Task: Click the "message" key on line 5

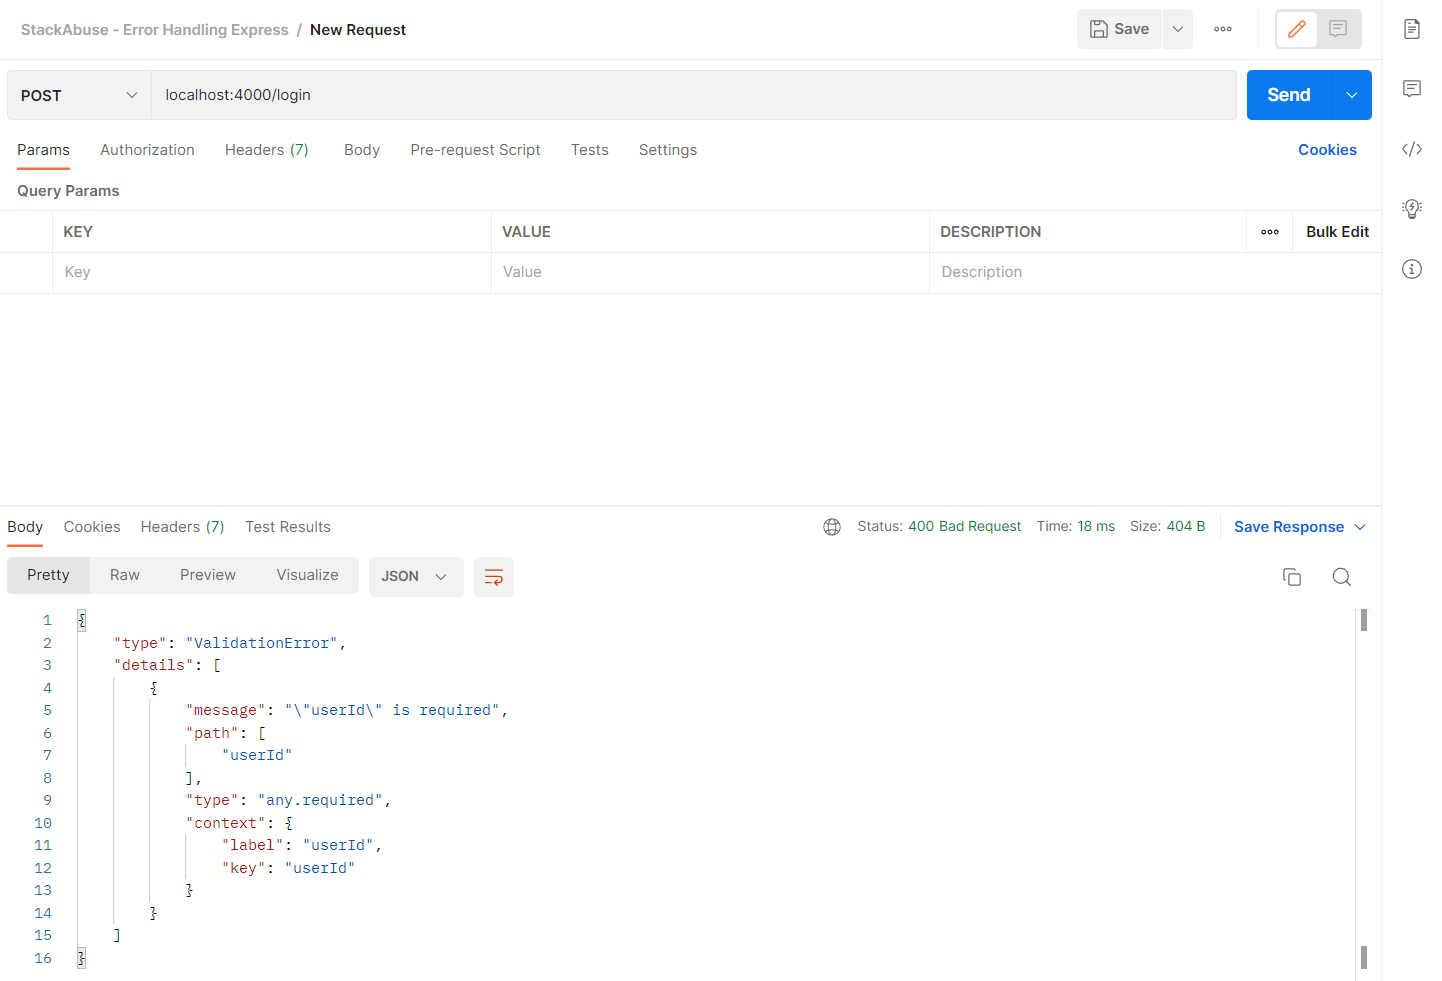Action: 226,710
